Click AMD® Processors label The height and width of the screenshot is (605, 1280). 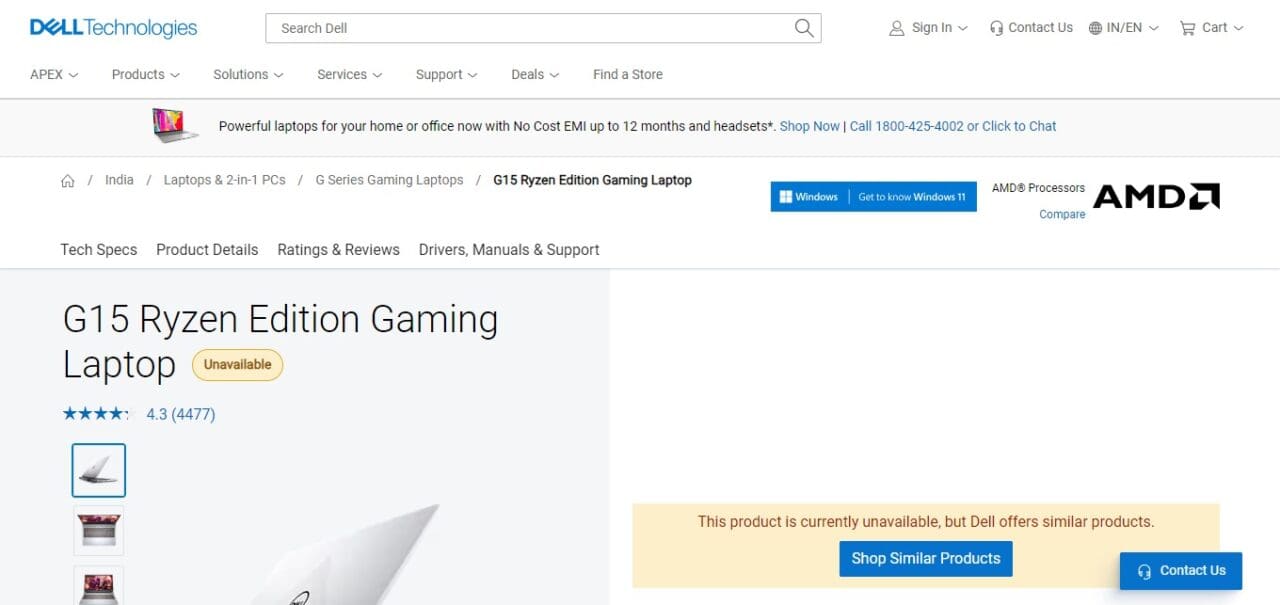[1038, 188]
